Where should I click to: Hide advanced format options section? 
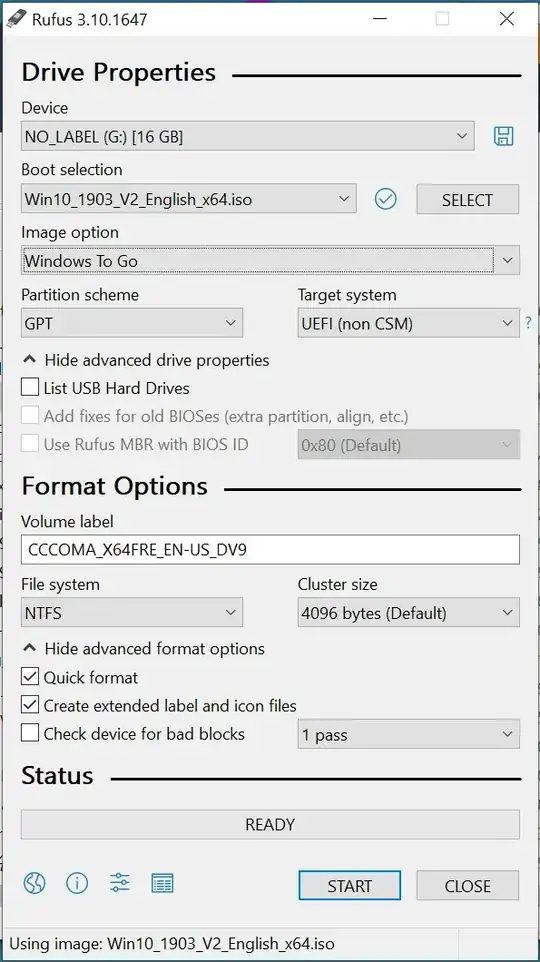pos(144,648)
